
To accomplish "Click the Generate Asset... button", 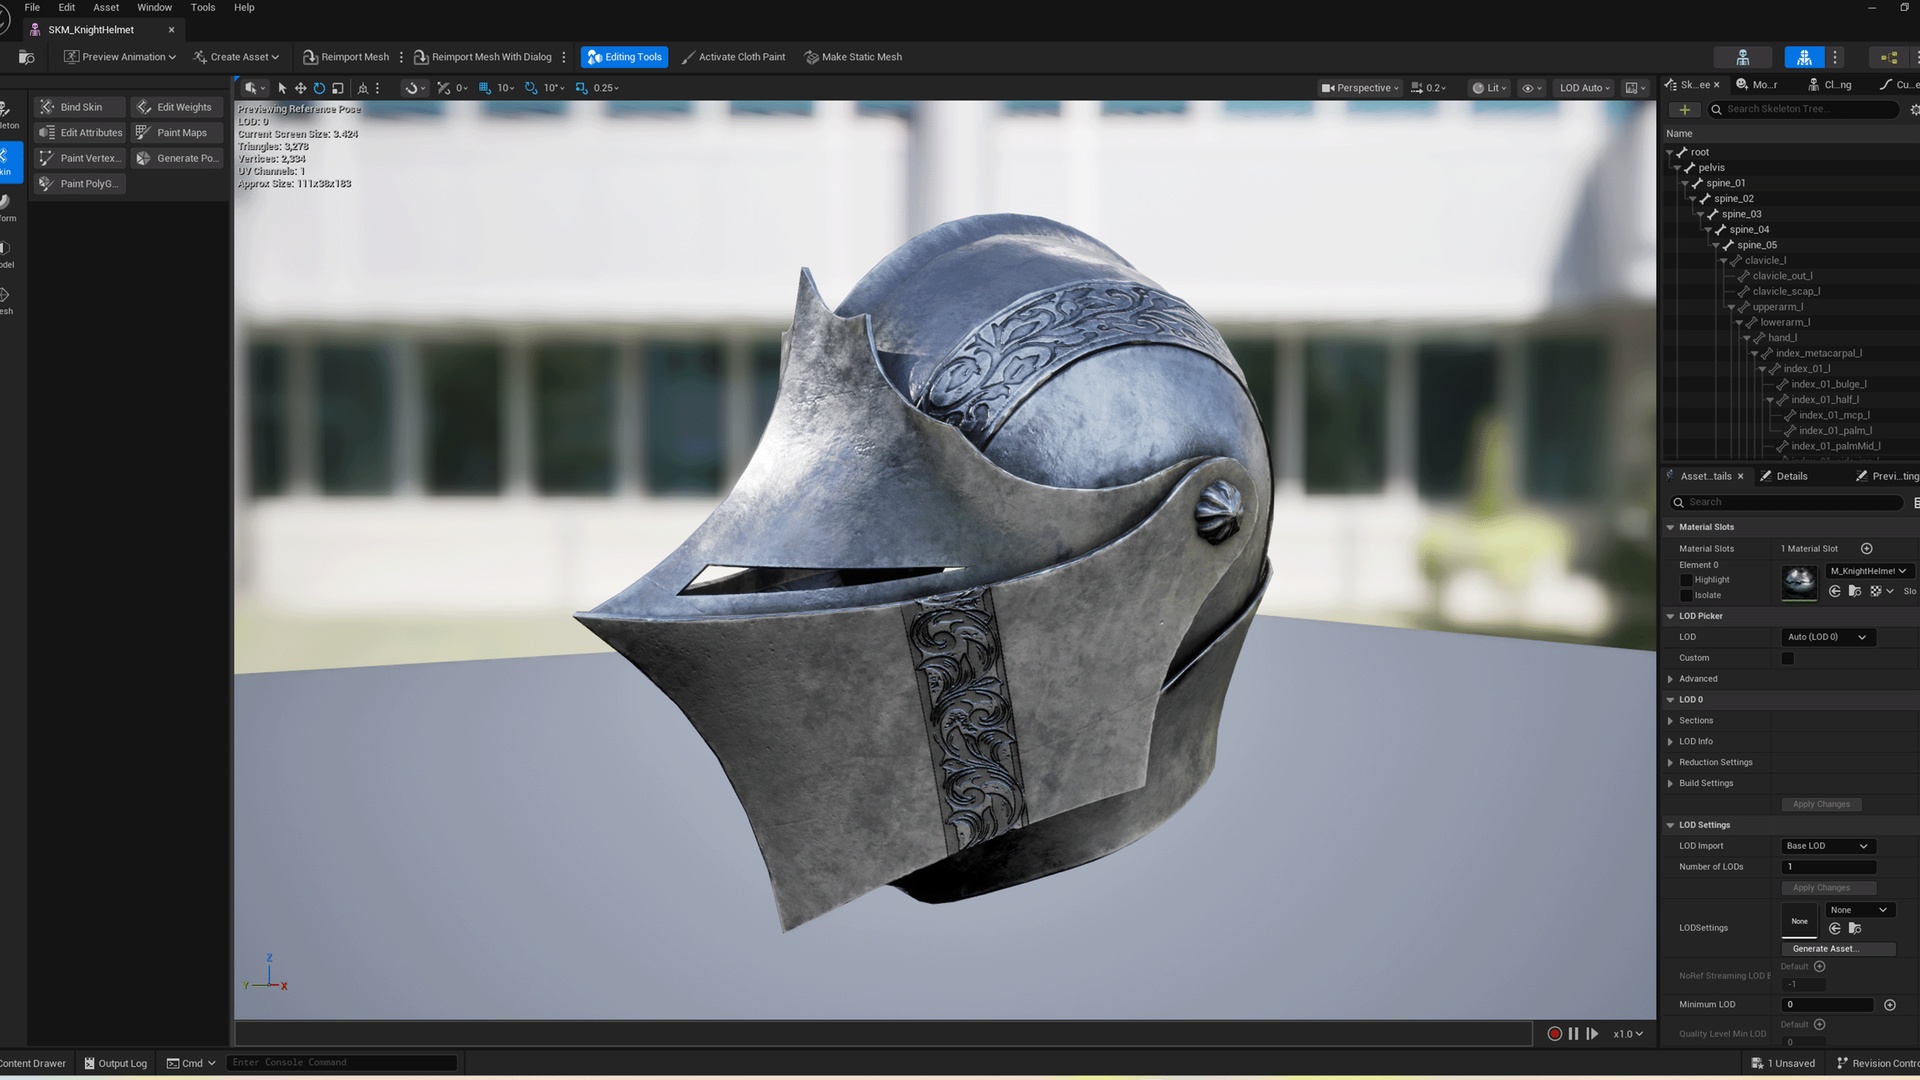I will [x=1838, y=949].
